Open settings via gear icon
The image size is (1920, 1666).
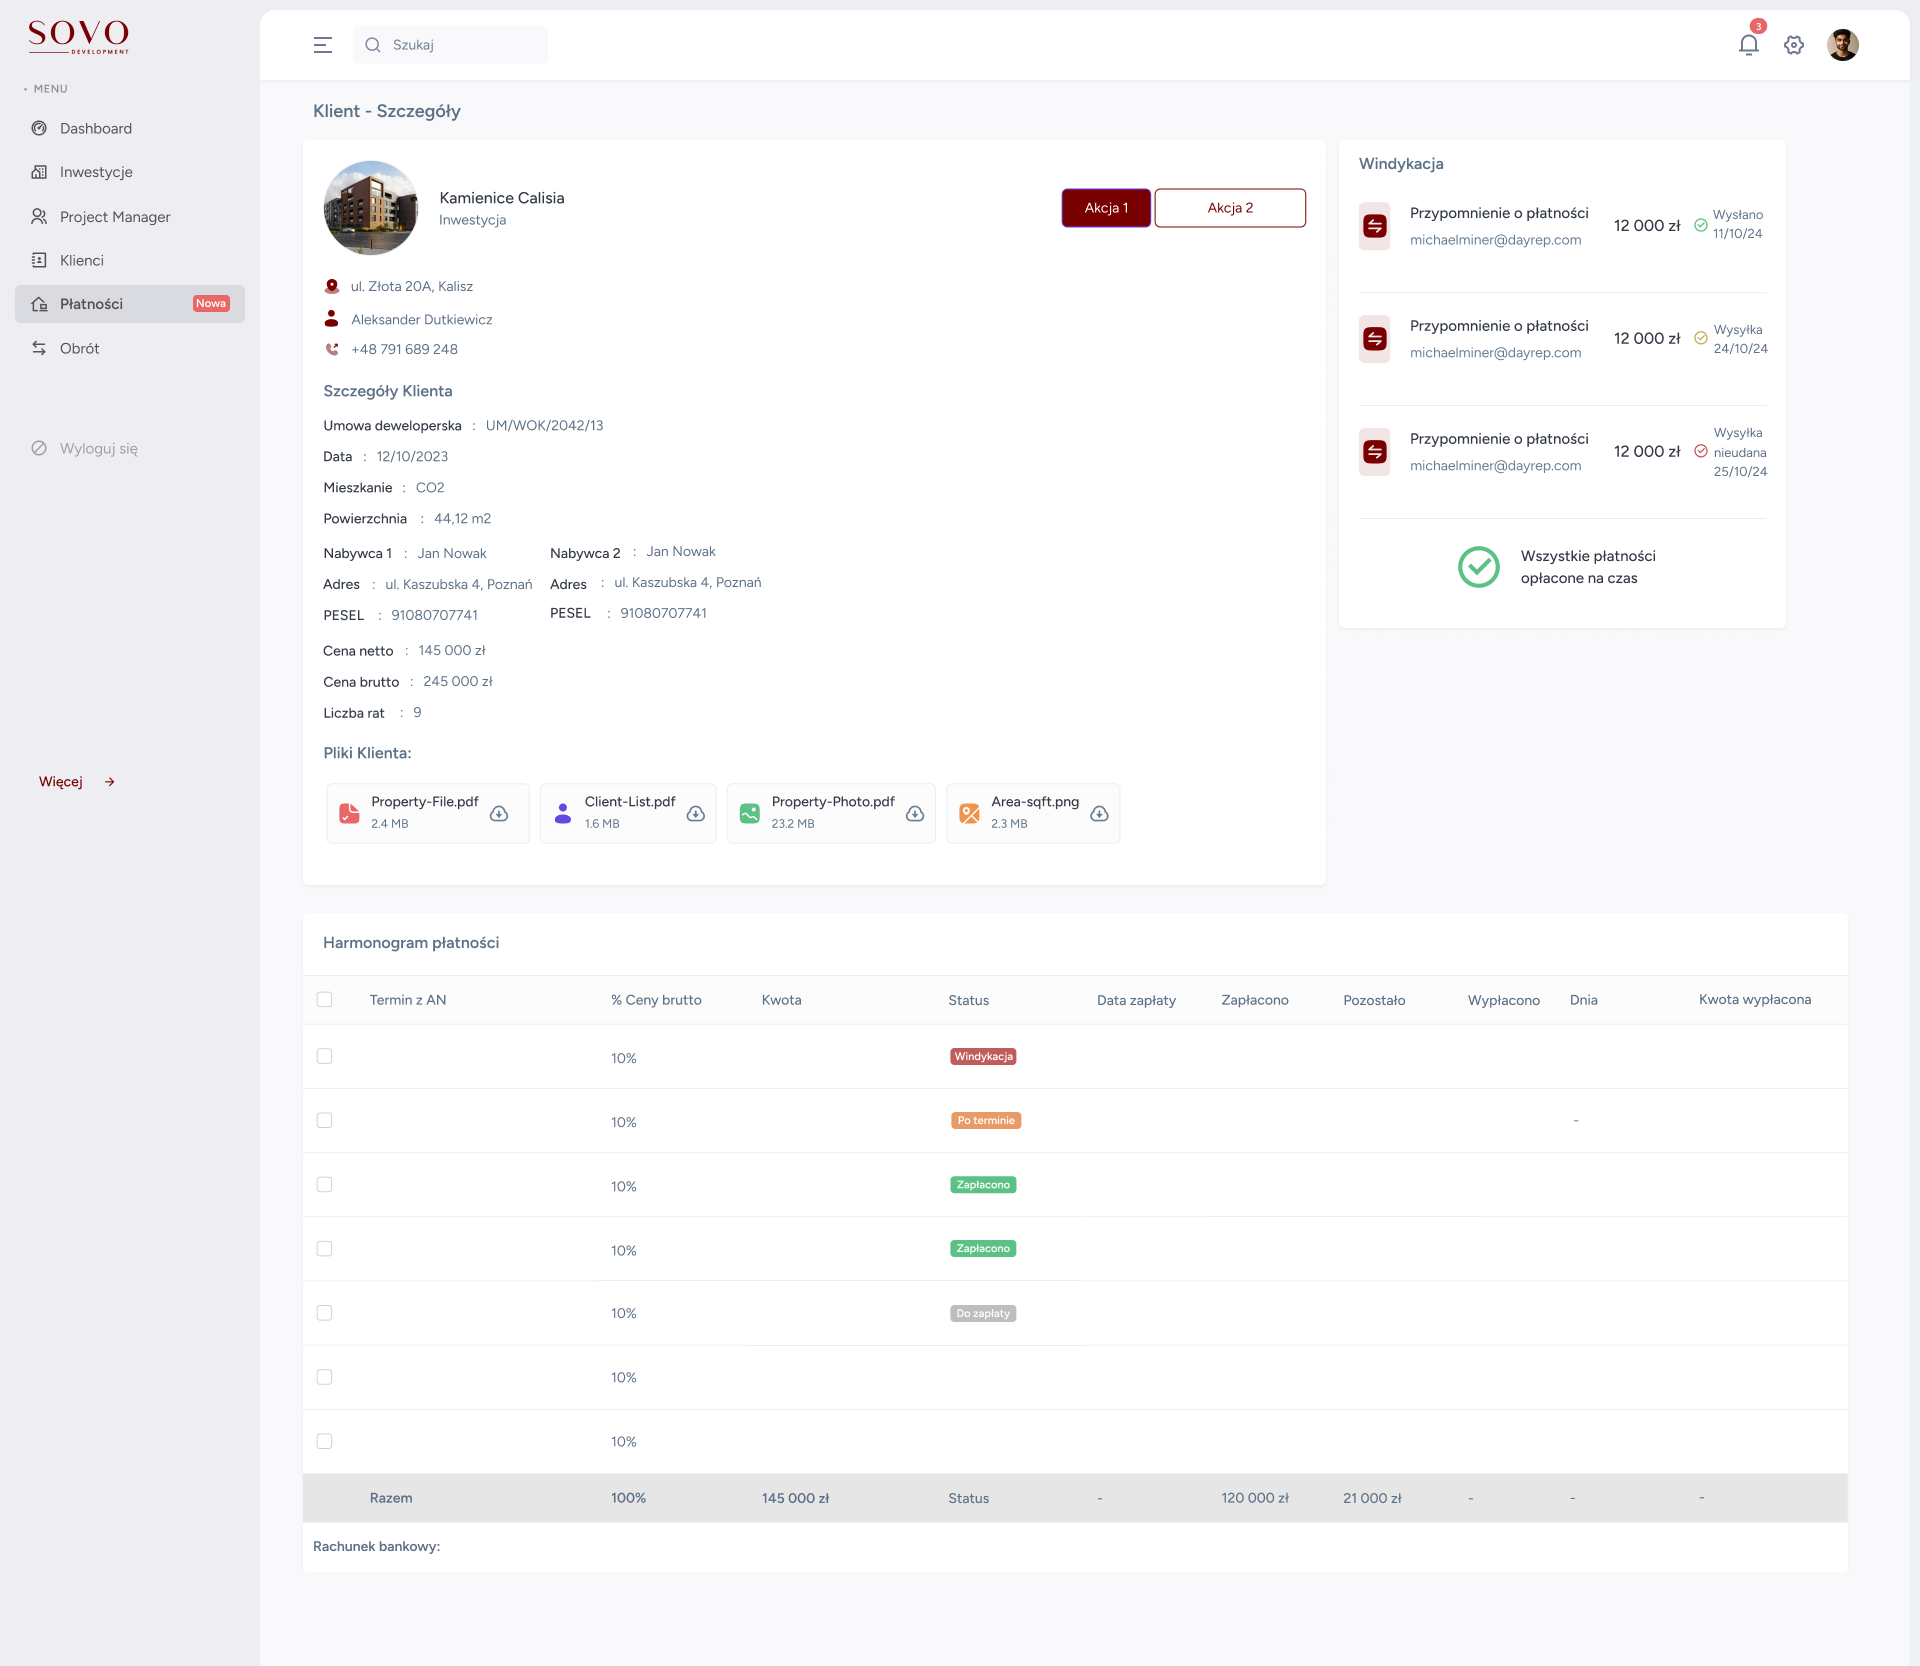(1794, 45)
